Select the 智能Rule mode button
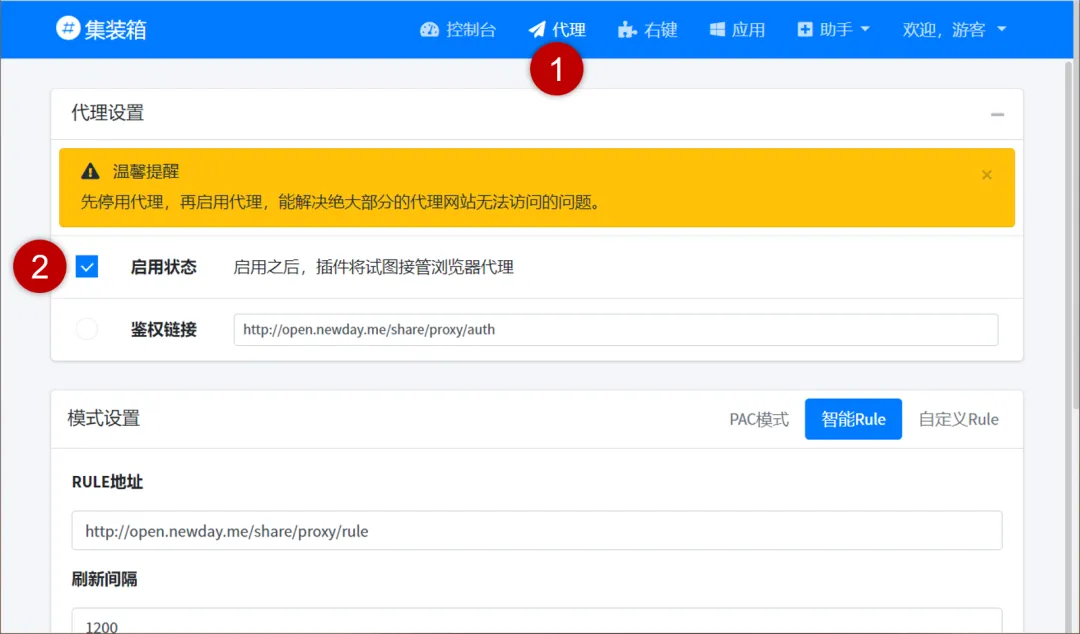This screenshot has height=634, width=1080. point(852,419)
